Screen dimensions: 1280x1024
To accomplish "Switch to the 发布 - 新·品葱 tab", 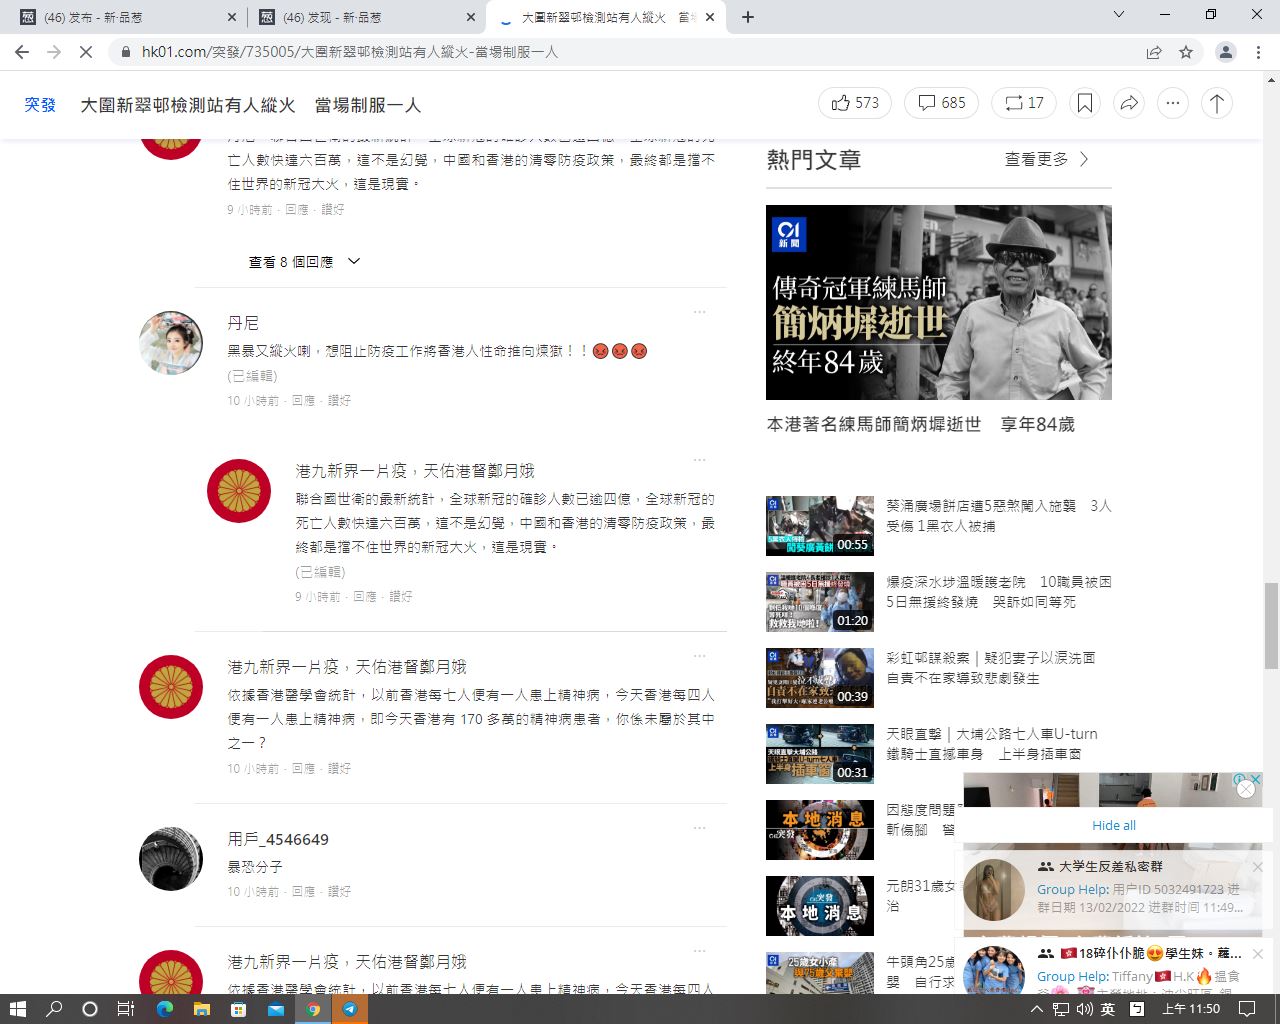I will pos(123,17).
